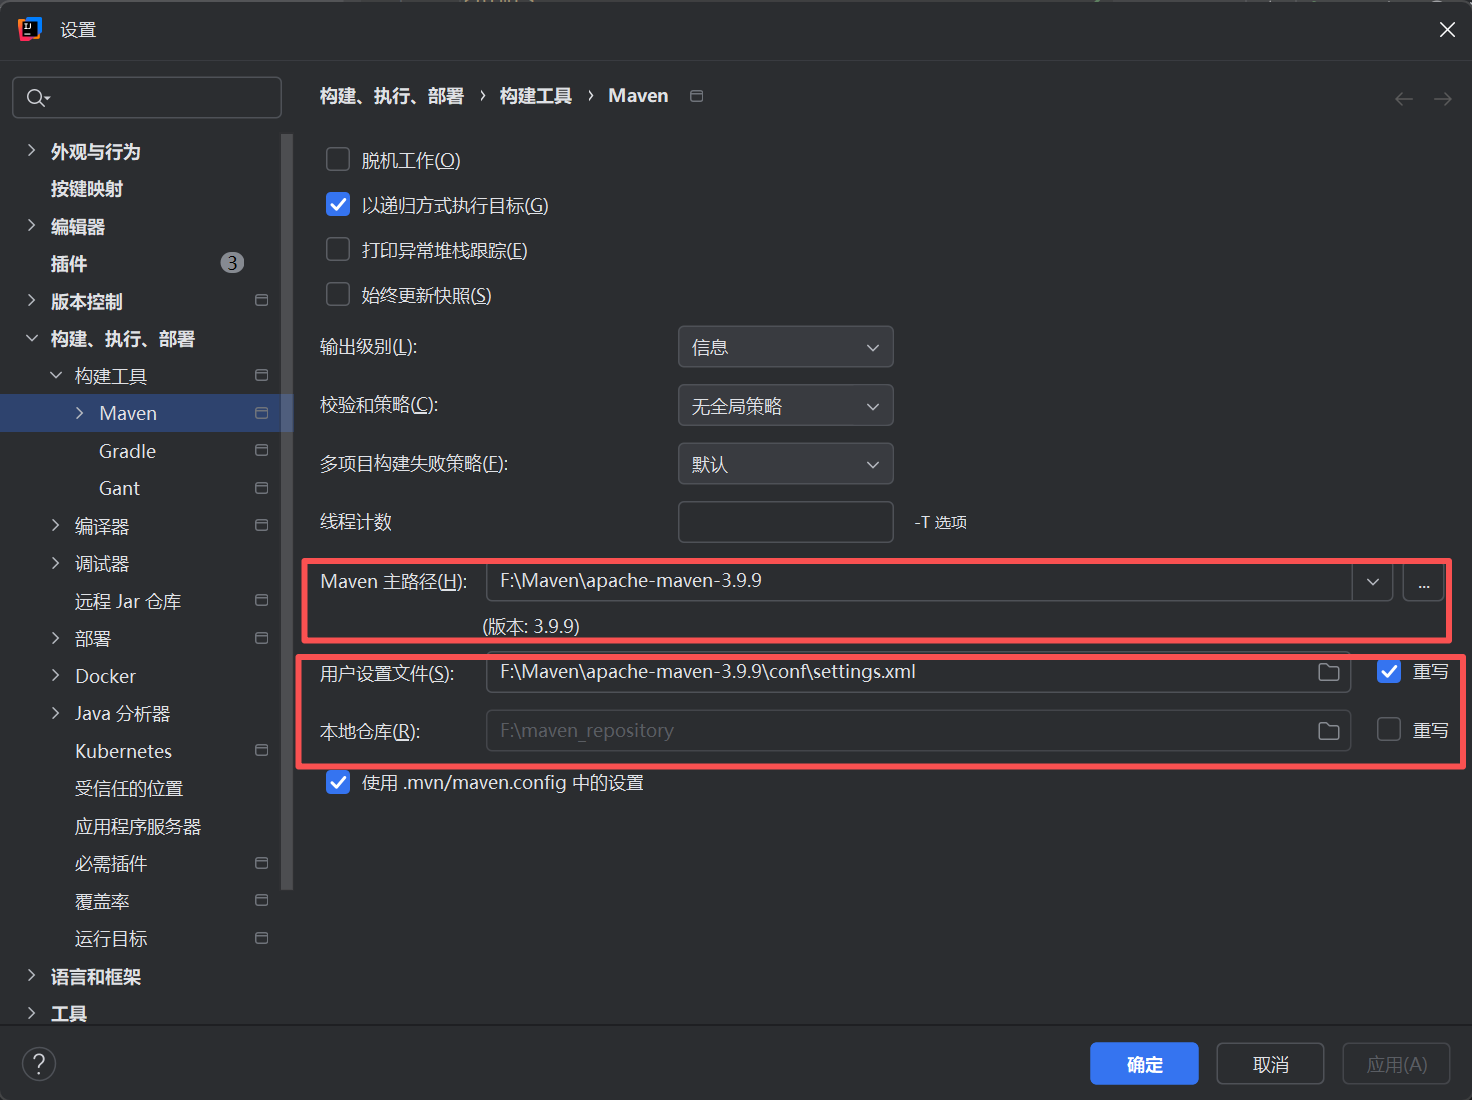
Task: Expand 调试器 tree node
Action: pos(55,563)
